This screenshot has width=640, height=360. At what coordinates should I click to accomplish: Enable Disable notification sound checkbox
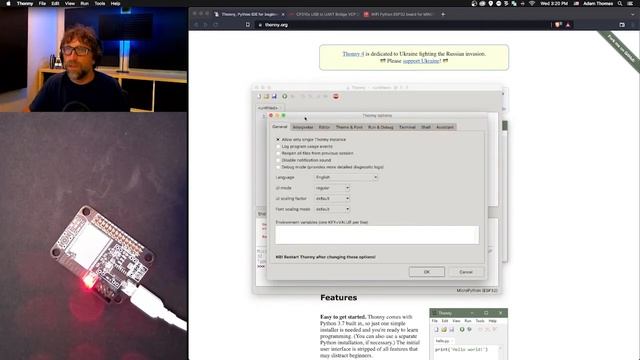pos(278,160)
